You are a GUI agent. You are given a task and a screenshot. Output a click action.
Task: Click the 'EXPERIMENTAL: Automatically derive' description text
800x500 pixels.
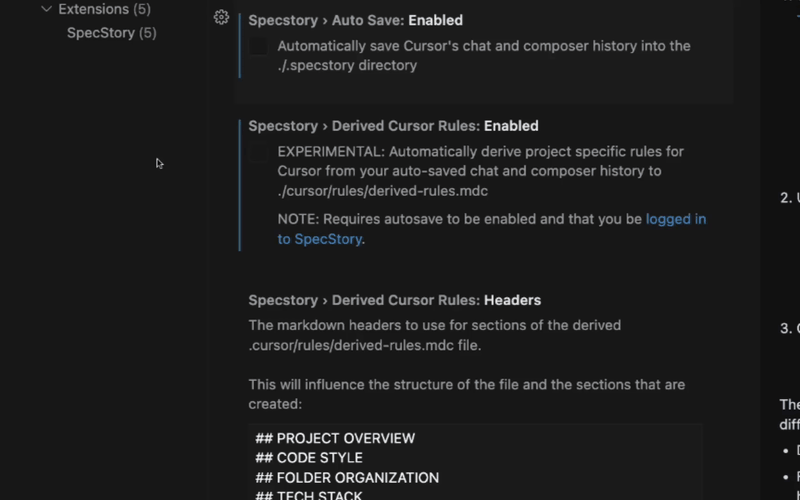coord(481,171)
